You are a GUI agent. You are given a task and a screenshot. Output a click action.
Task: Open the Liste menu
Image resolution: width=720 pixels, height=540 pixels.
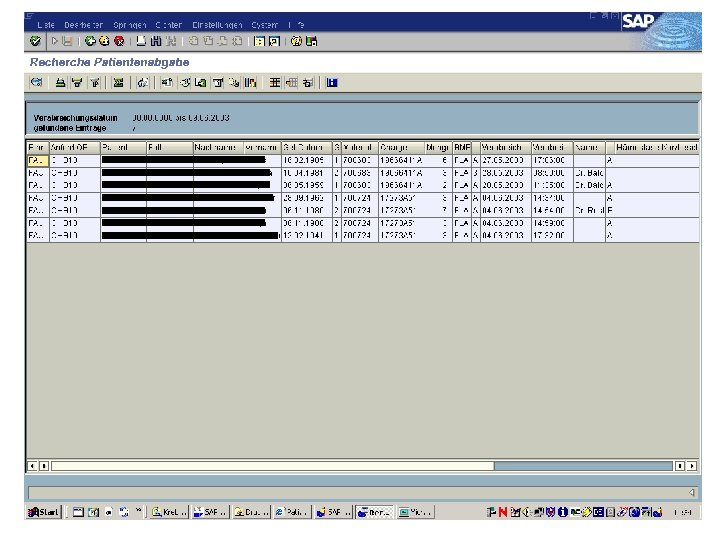[46, 25]
